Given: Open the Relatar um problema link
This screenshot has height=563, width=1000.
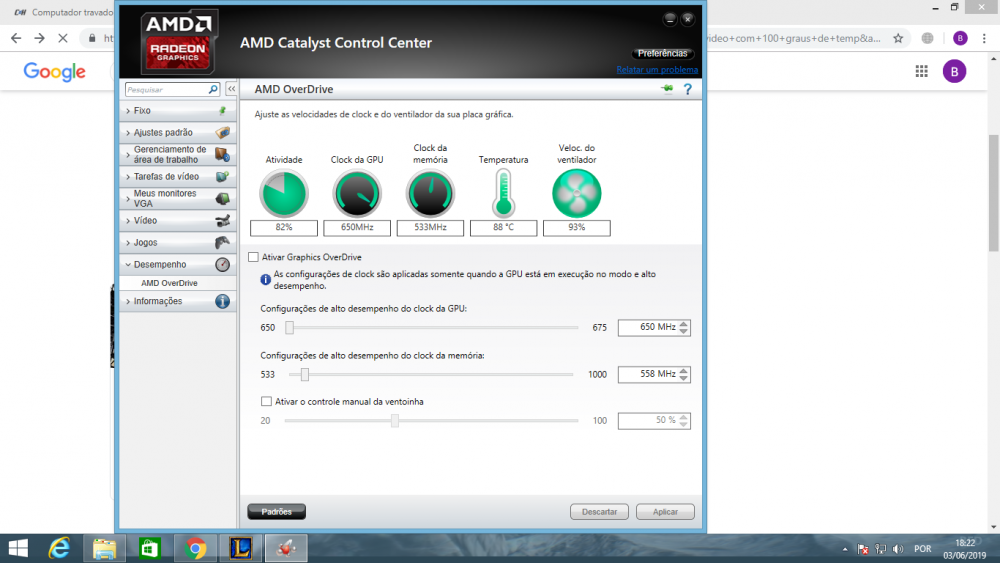Looking at the screenshot, I should pyautogui.click(x=657, y=70).
